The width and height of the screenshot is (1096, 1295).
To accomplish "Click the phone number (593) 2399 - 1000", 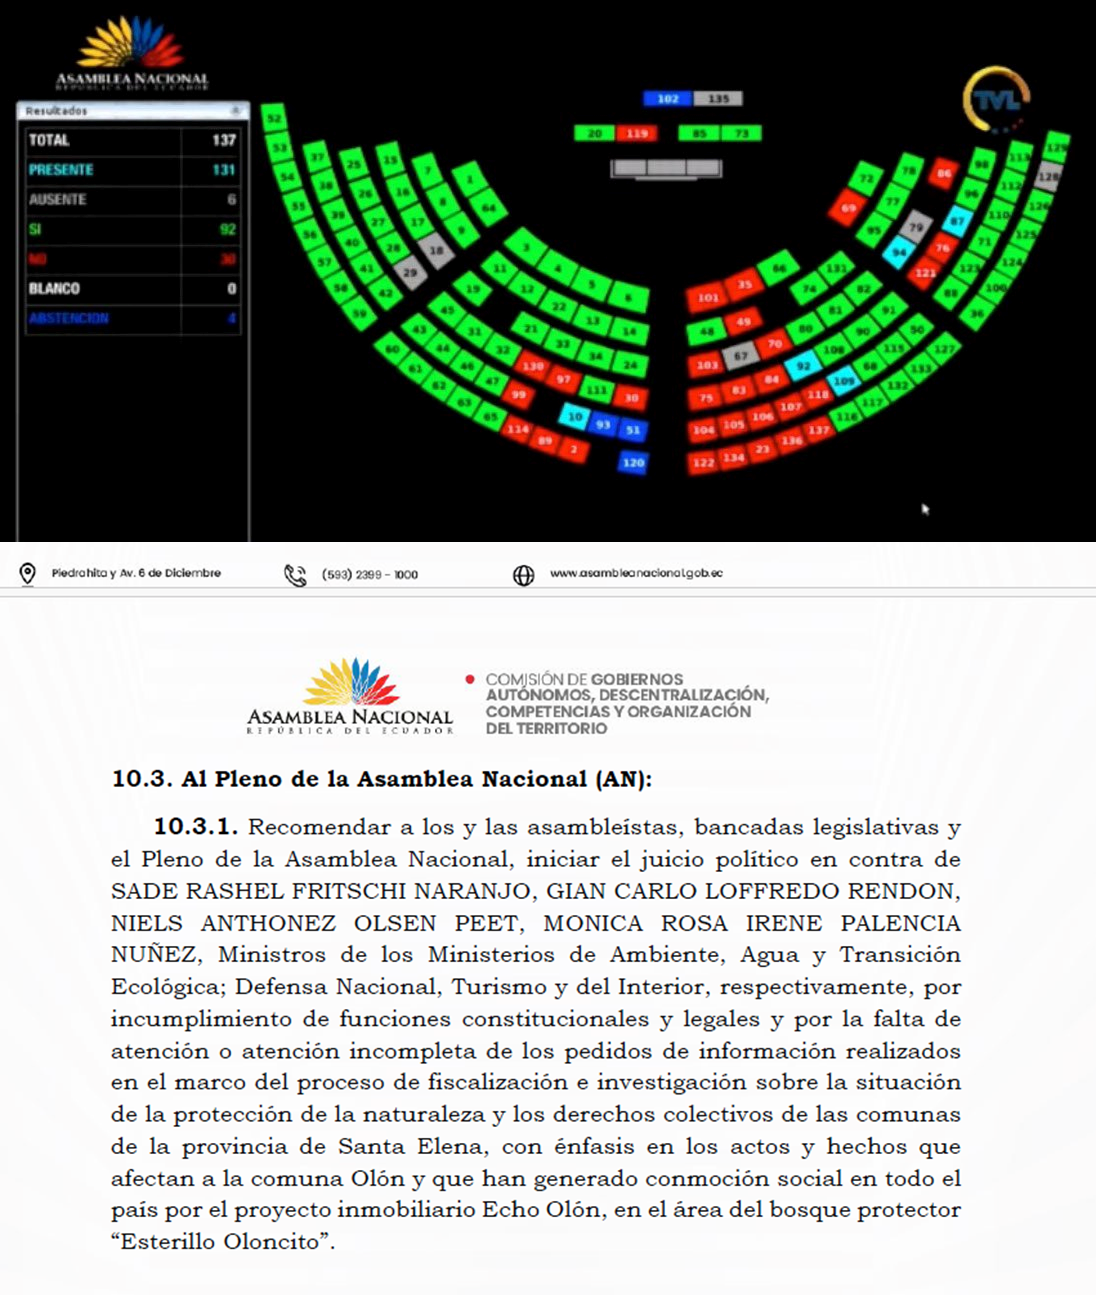I will pos(370,575).
